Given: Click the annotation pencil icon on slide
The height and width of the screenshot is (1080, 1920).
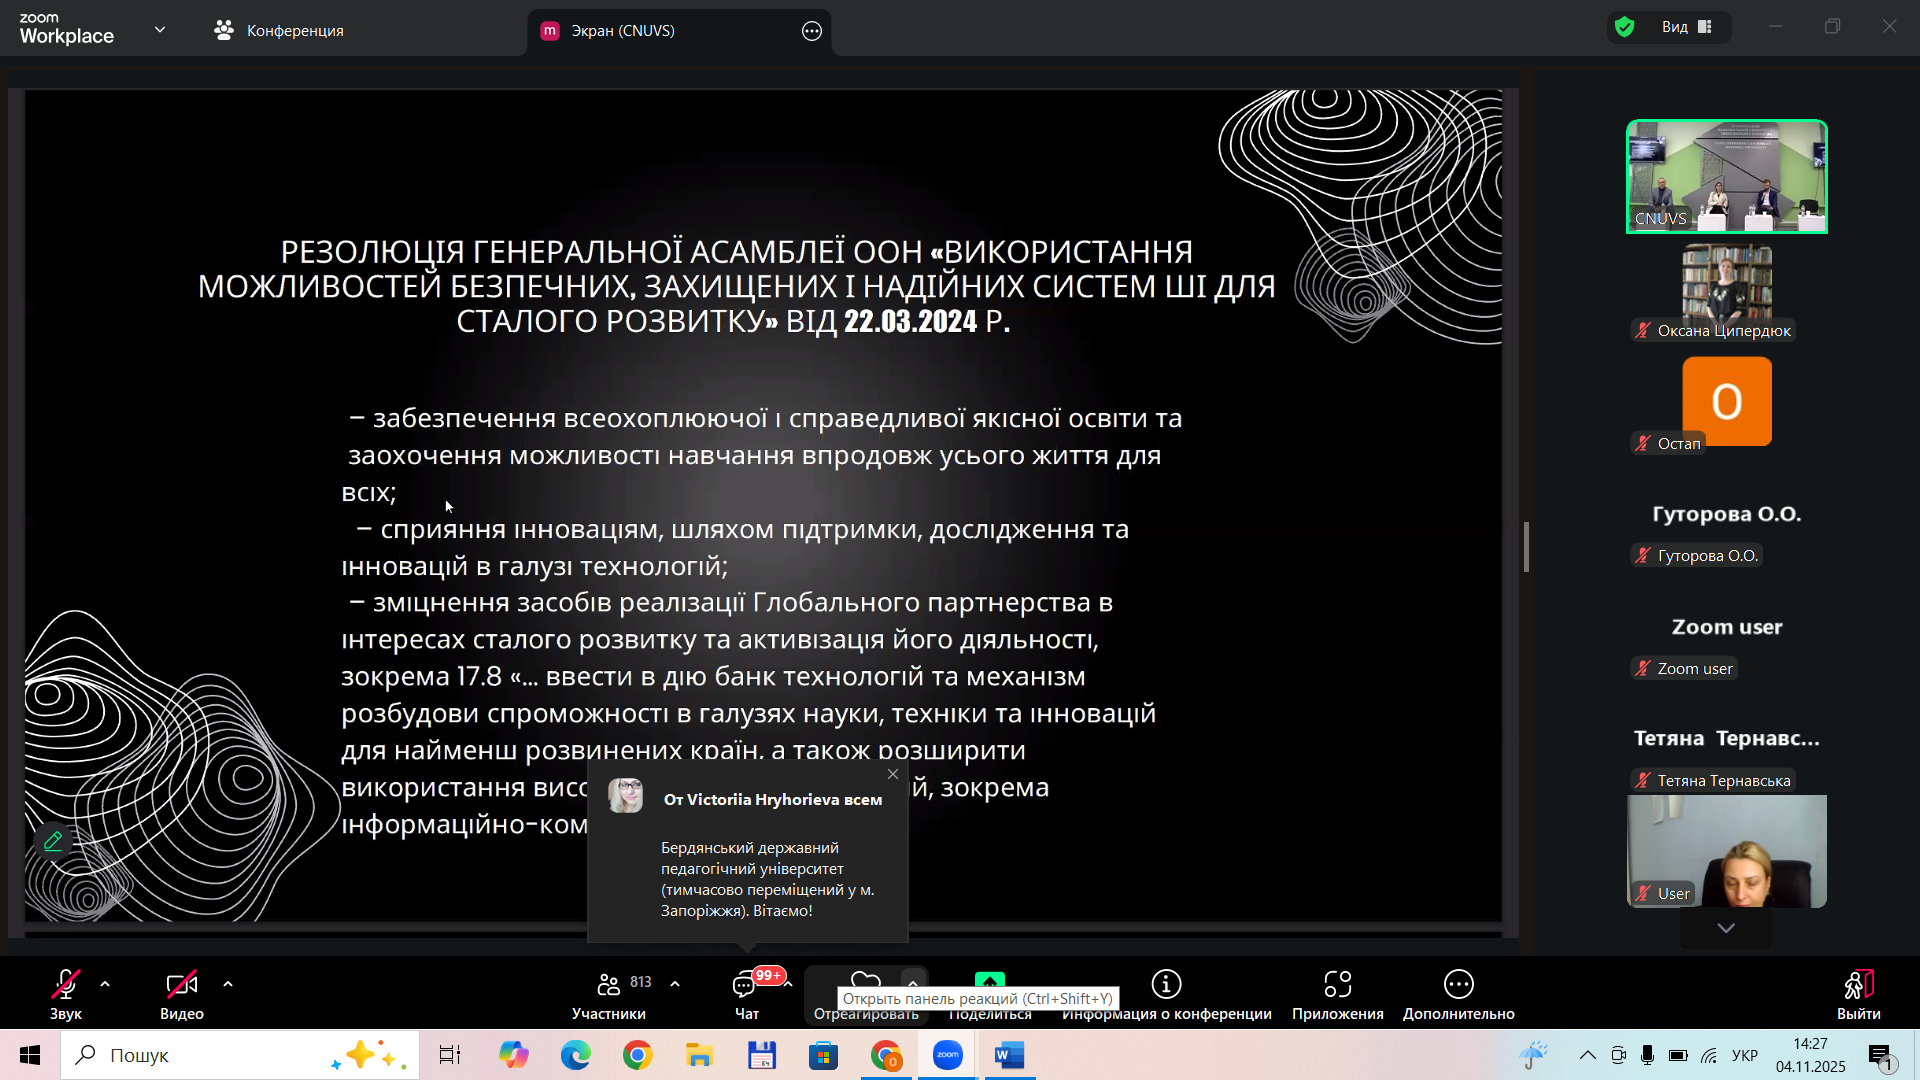Looking at the screenshot, I should click(53, 841).
